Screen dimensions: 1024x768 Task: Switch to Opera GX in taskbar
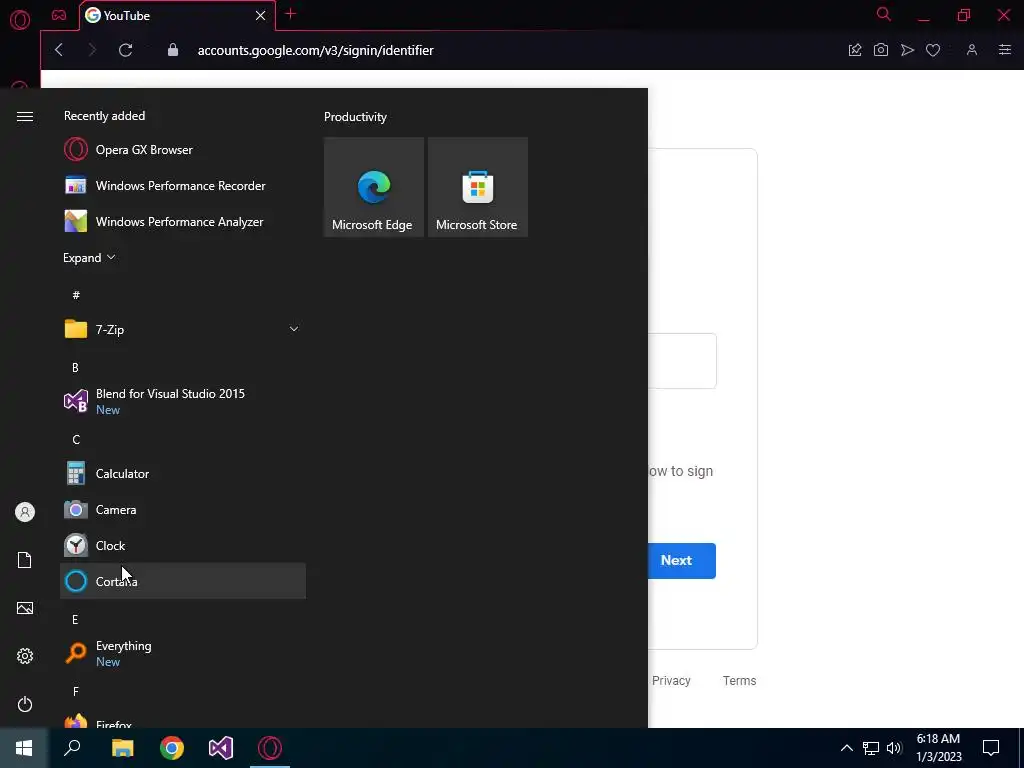[x=270, y=748]
